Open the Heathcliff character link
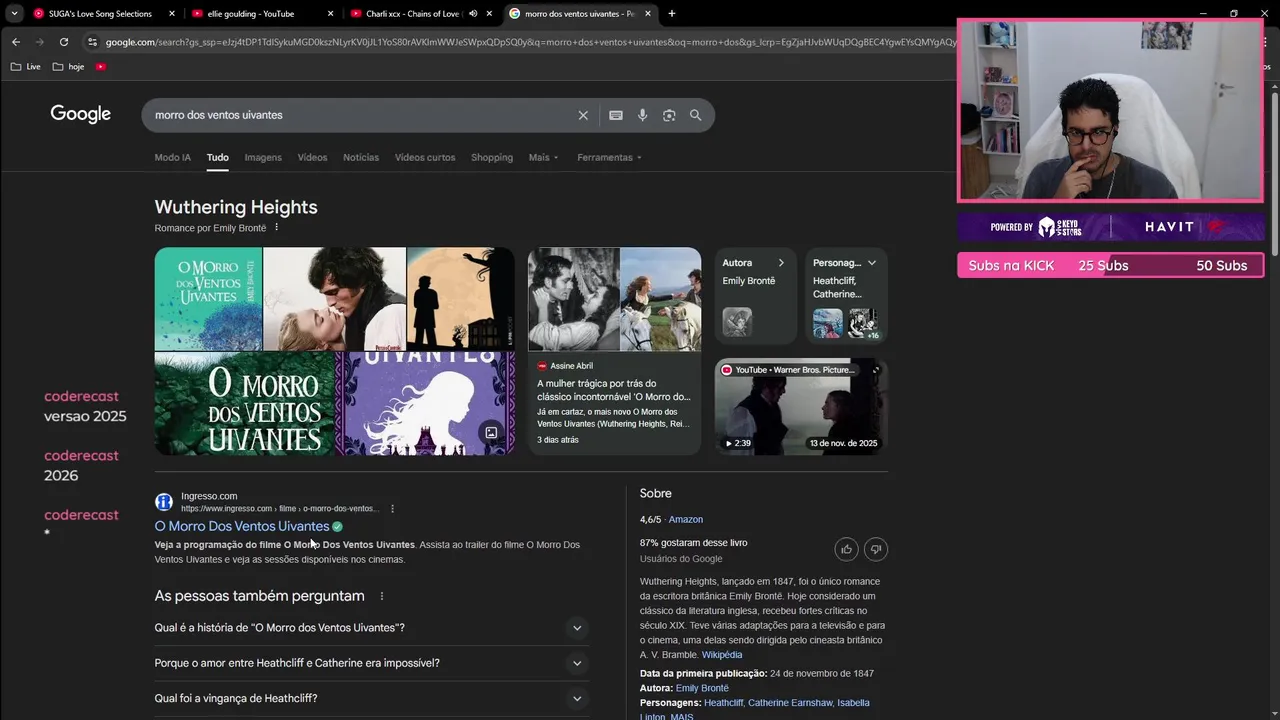 pyautogui.click(x=724, y=703)
